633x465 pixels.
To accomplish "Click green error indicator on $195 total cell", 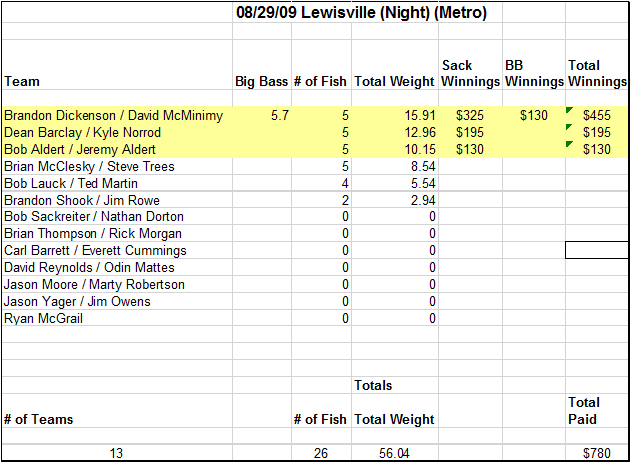I will coord(570,127).
